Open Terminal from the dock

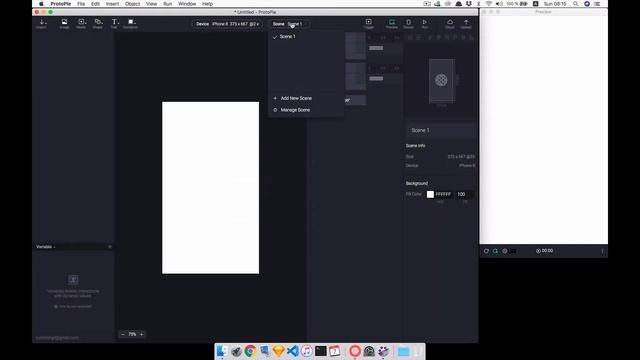pyautogui.click(x=320, y=351)
